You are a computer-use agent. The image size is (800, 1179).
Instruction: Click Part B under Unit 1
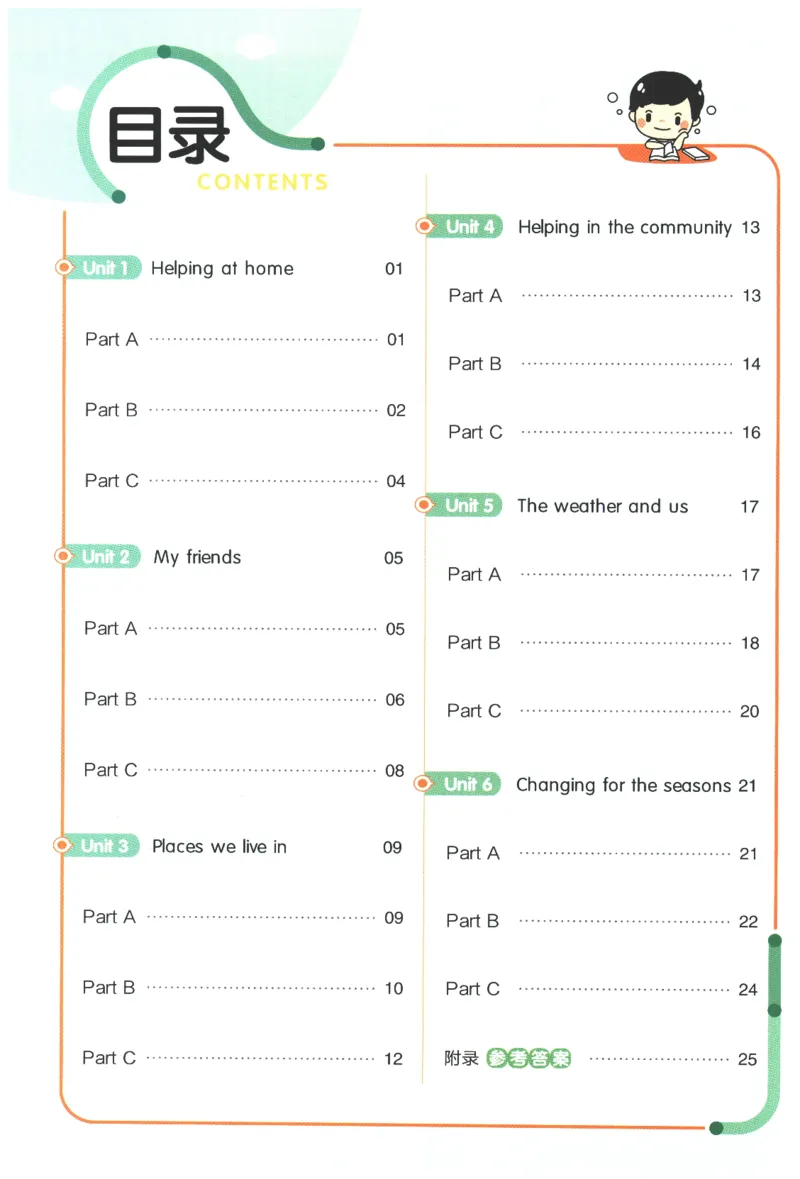point(111,410)
